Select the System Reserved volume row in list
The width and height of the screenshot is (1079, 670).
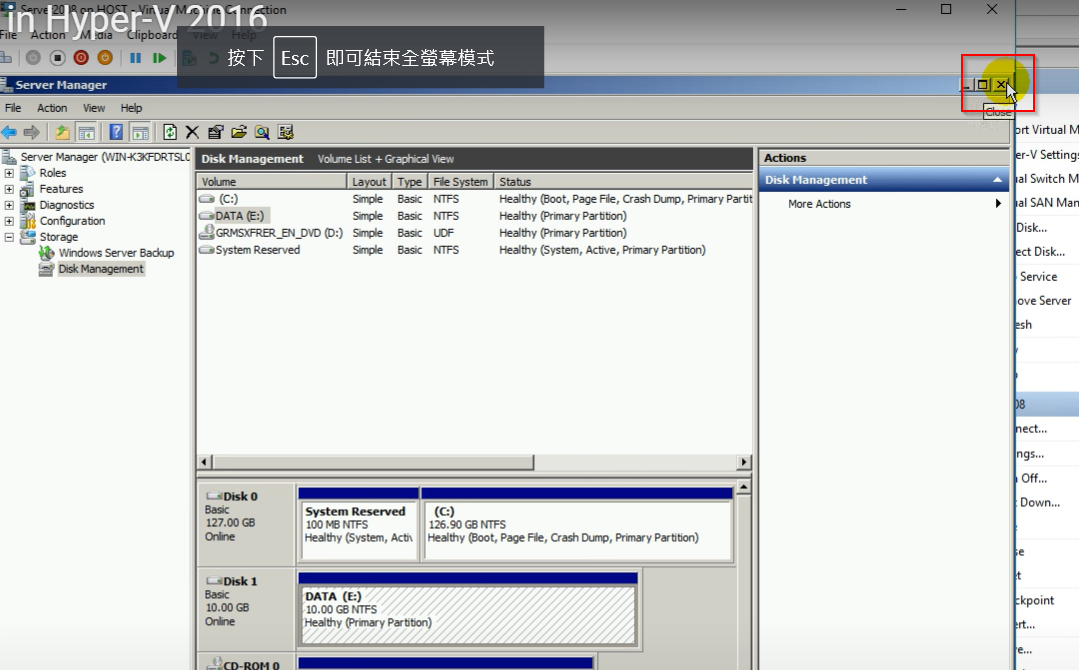tap(475, 250)
